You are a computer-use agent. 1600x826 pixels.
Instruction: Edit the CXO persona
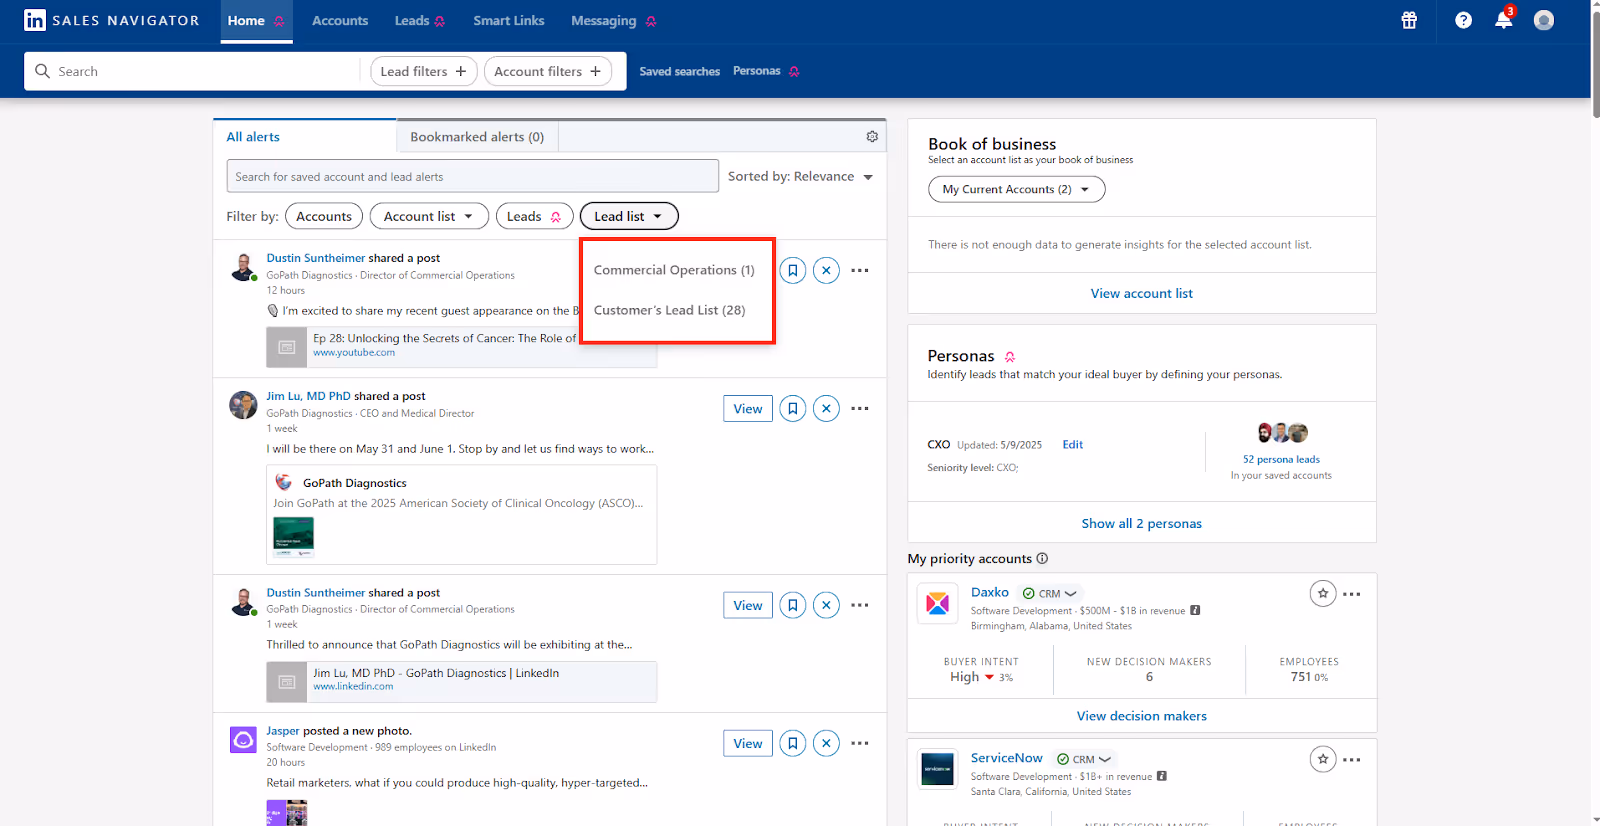point(1072,444)
